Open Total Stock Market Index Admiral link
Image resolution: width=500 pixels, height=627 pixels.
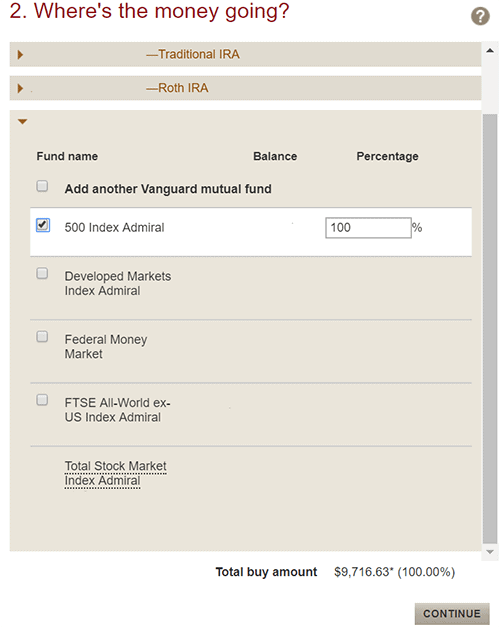pyautogui.click(x=116, y=473)
